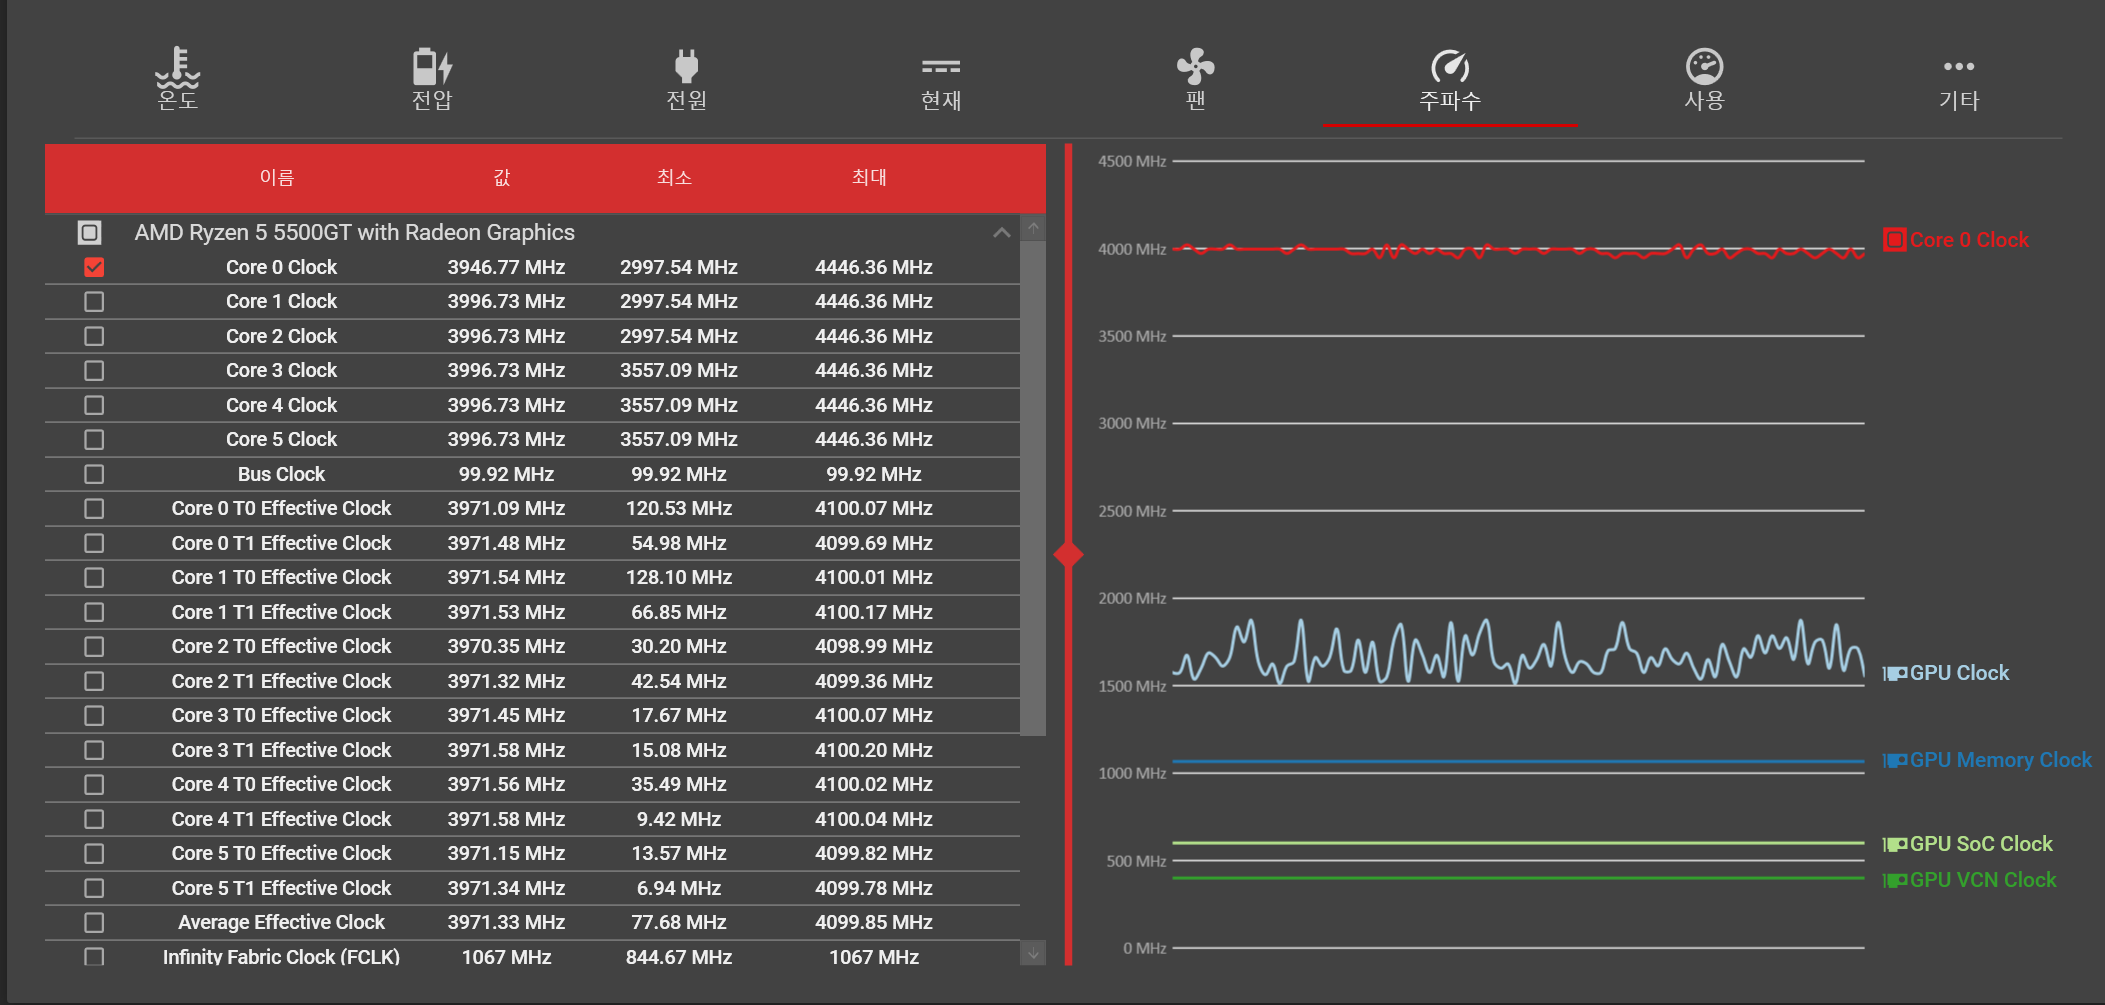This screenshot has height=1005, width=2105.
Task: Check the Average Effective Clock checkbox
Action: (94, 922)
